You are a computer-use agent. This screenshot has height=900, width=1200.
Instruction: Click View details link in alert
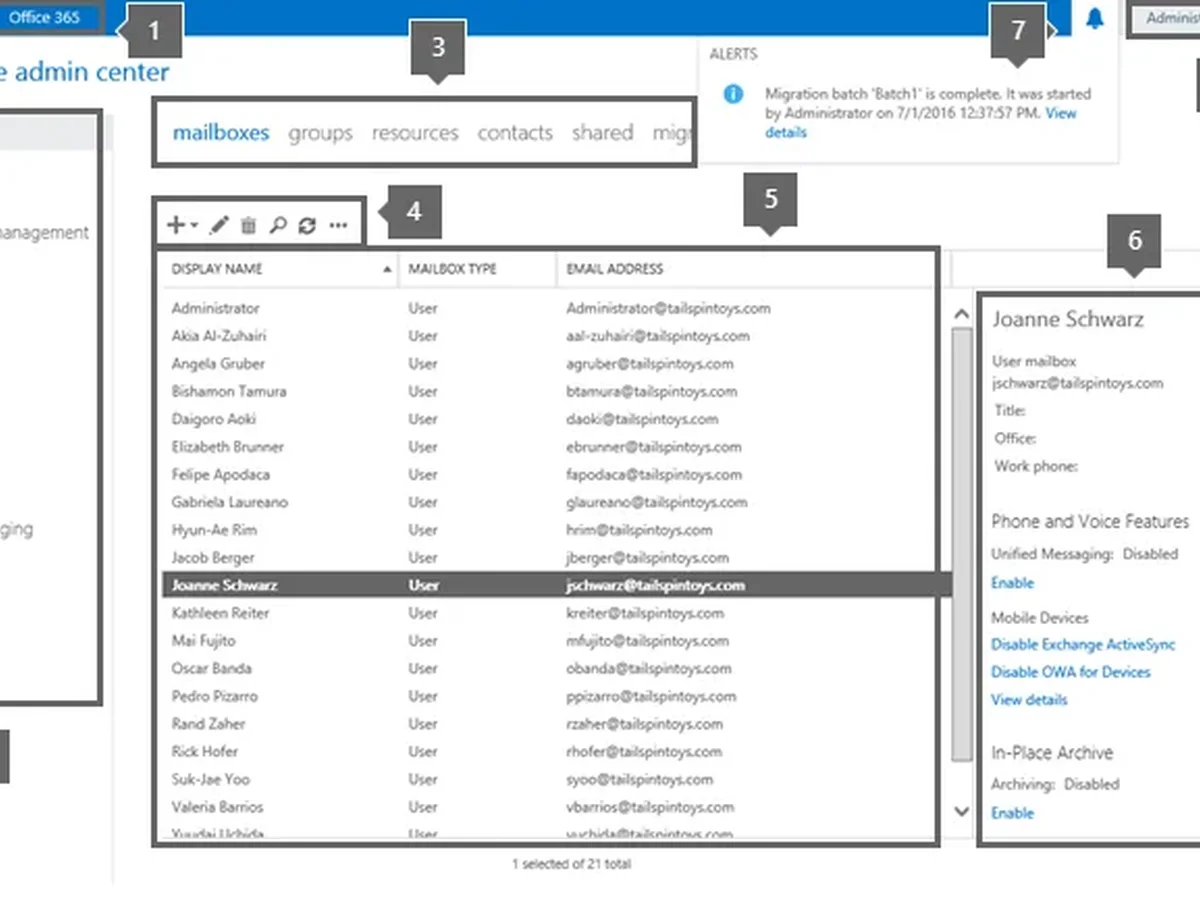click(x=921, y=122)
